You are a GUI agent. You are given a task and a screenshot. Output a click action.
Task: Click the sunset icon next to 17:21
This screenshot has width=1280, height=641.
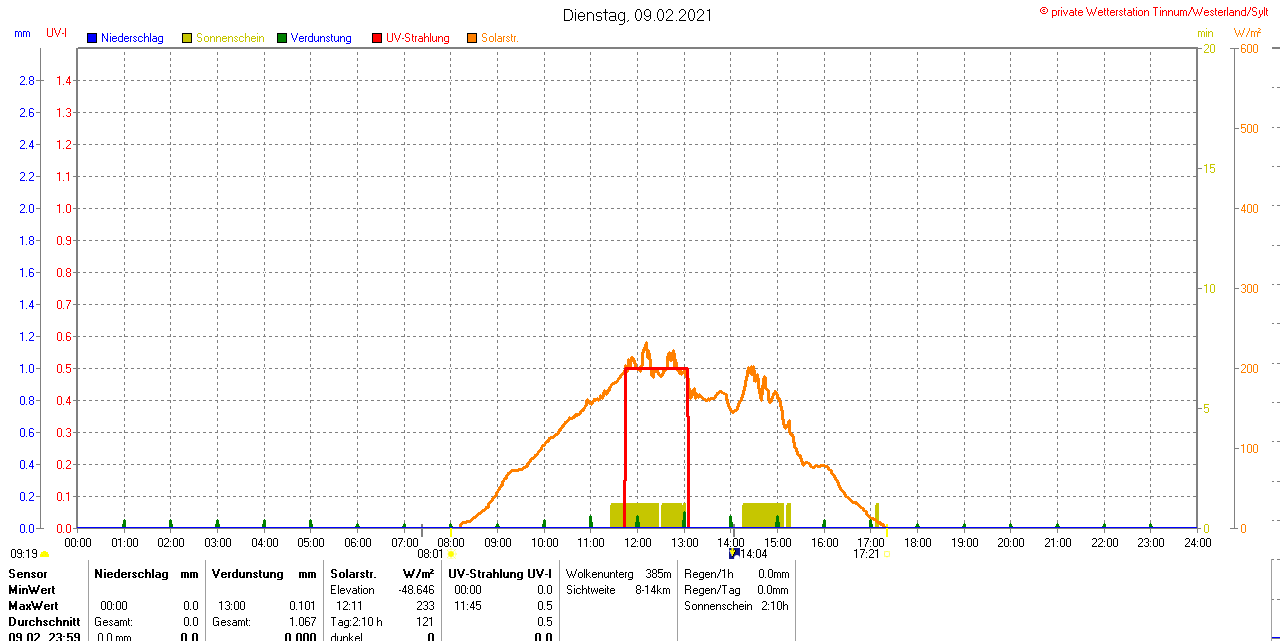[886, 553]
